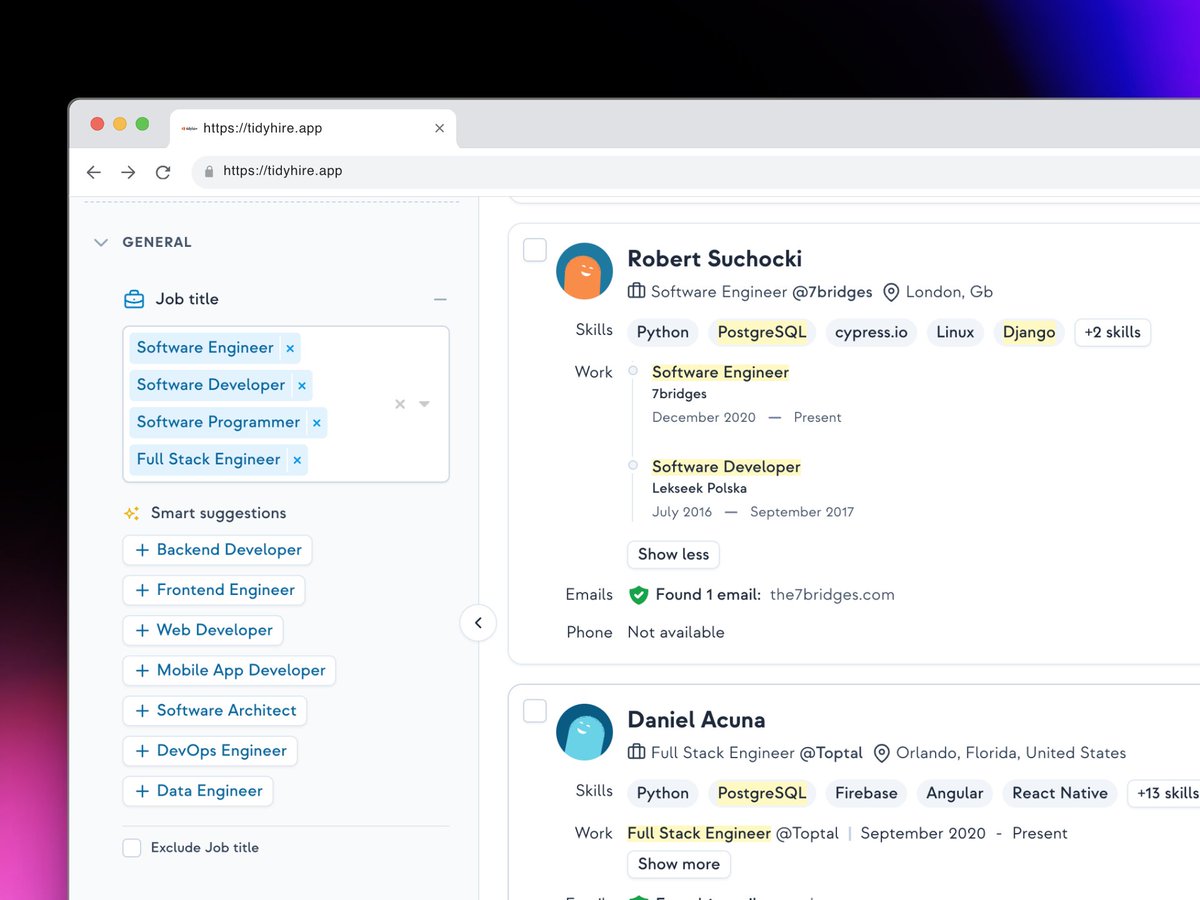Click the browser back arrow
This screenshot has width=1200, height=900.
coord(93,171)
